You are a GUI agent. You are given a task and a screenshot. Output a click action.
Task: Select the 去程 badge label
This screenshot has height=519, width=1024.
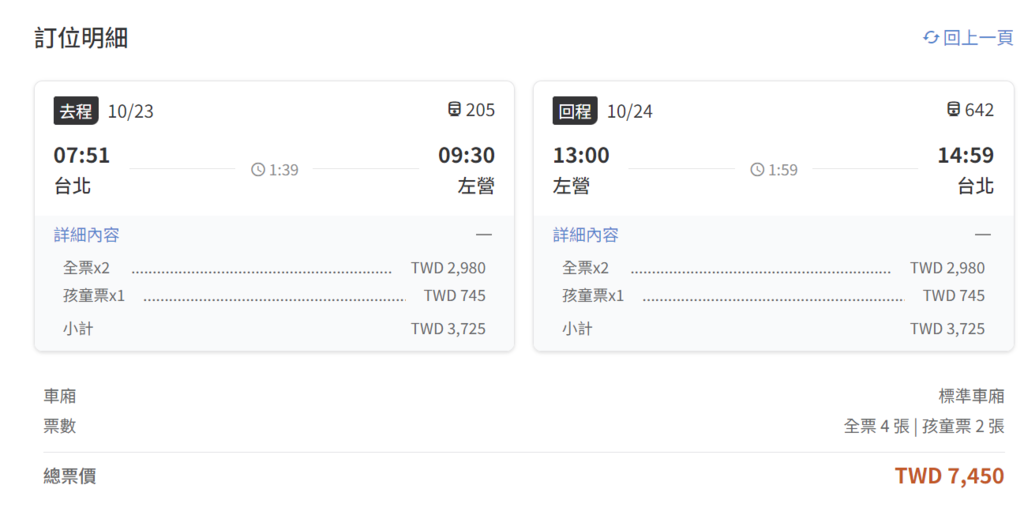pos(76,111)
